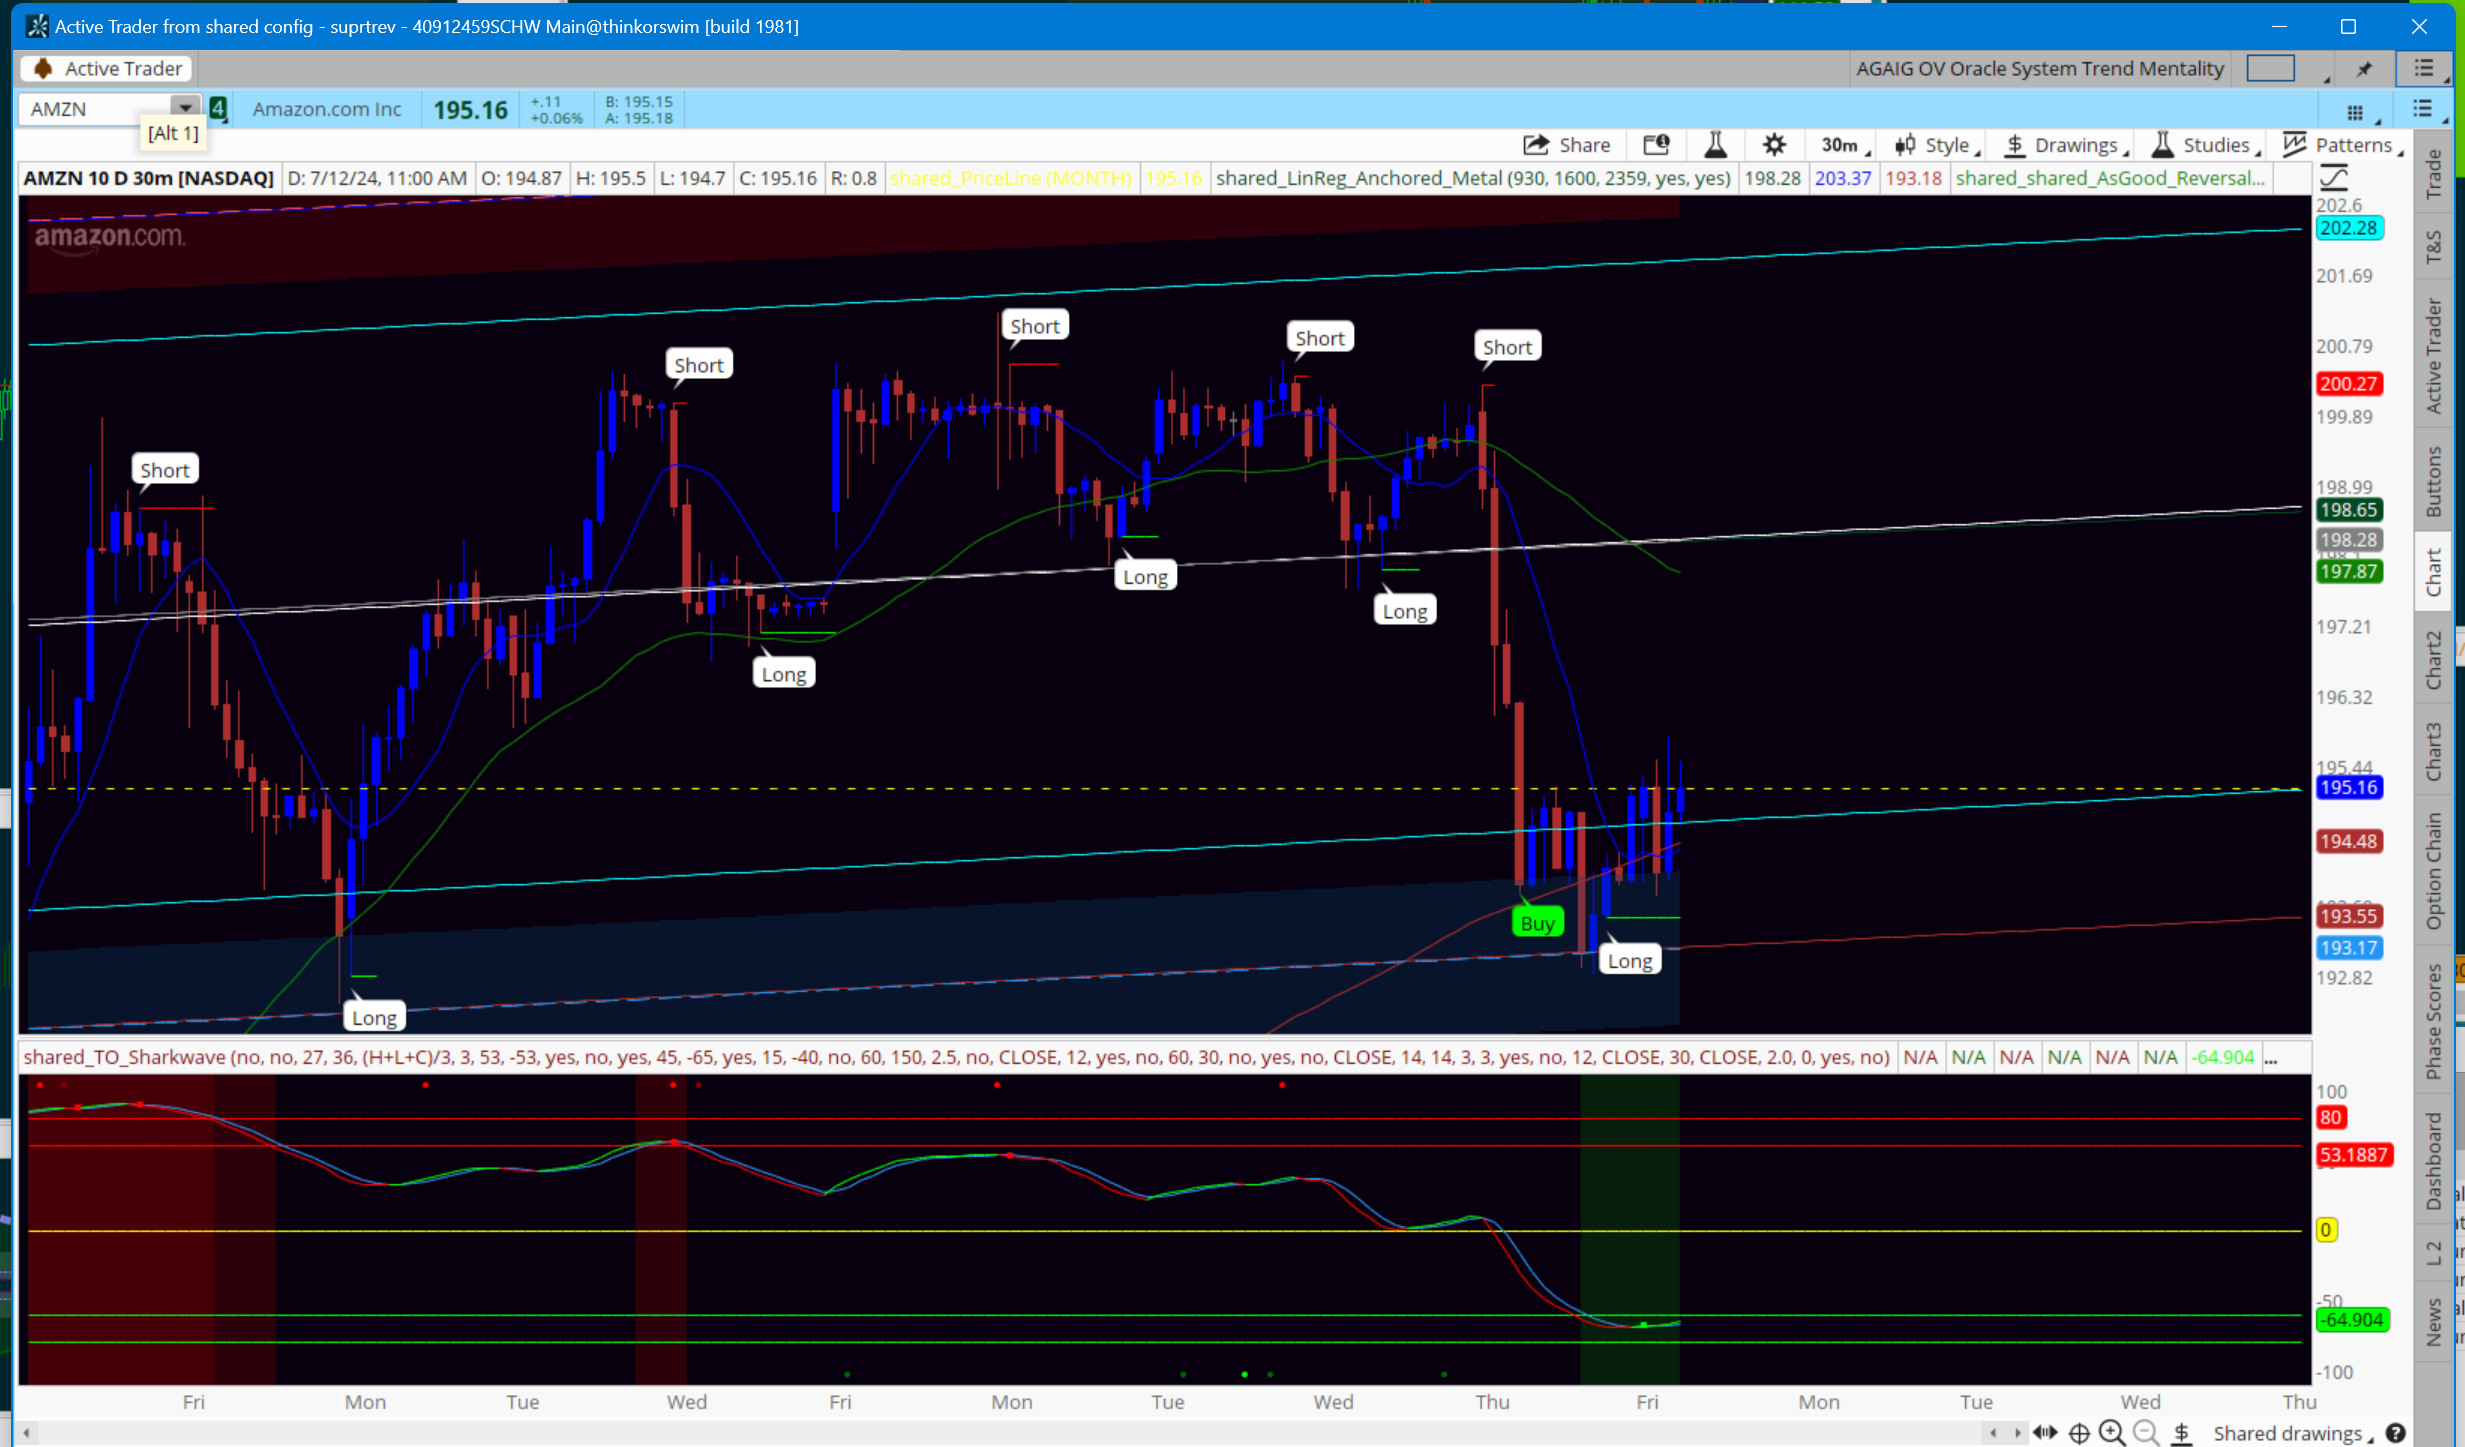Open the list menu icon in the gray top bar

[2424, 68]
